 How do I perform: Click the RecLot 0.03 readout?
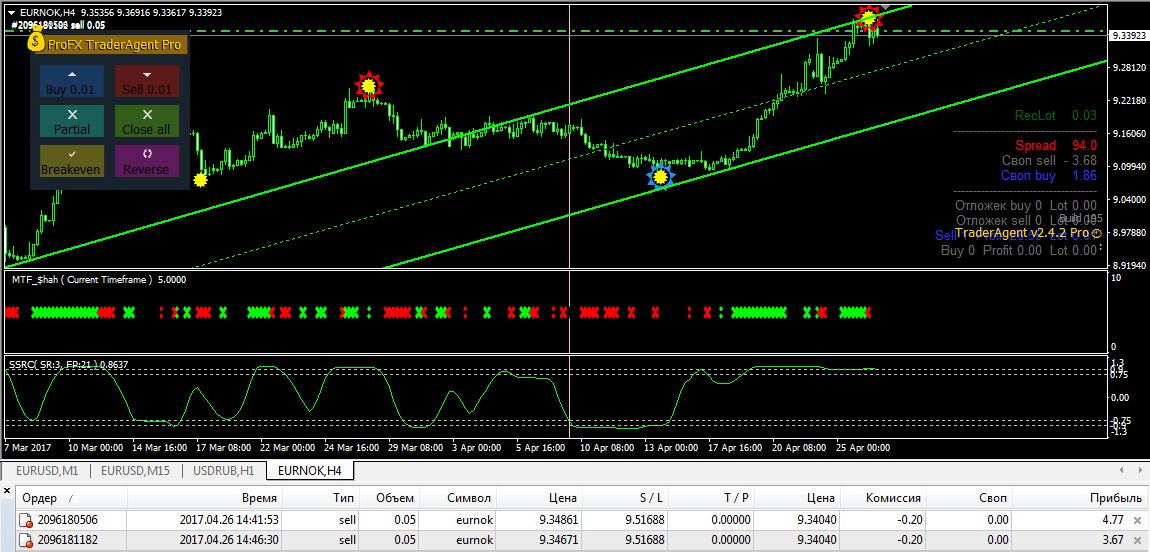pos(1056,115)
